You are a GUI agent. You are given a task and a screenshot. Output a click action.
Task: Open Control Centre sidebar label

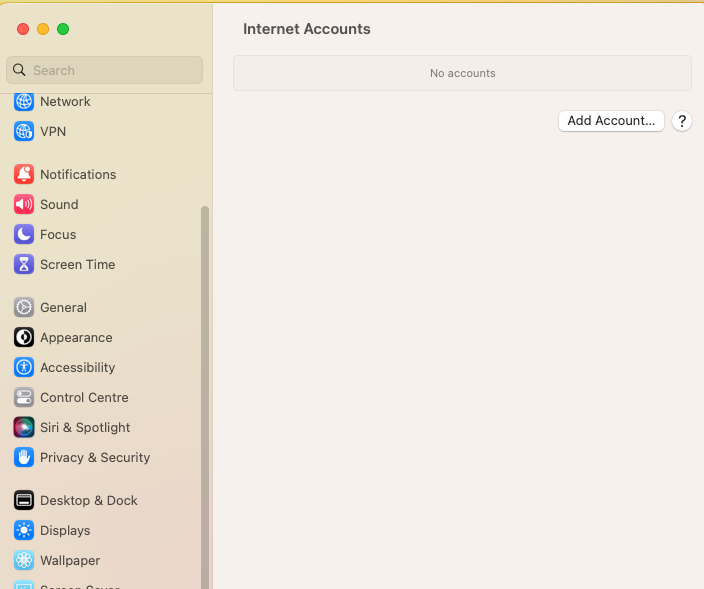(84, 397)
